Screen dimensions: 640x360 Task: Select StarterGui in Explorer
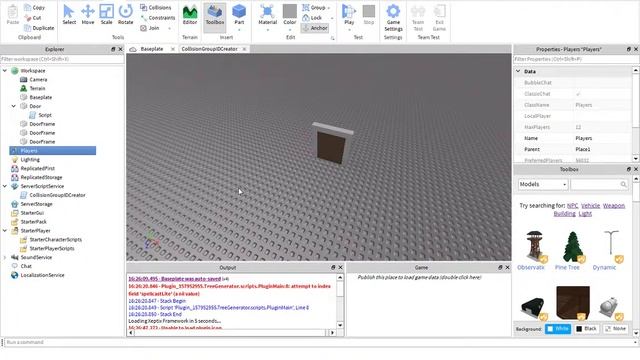pyautogui.click(x=32, y=213)
